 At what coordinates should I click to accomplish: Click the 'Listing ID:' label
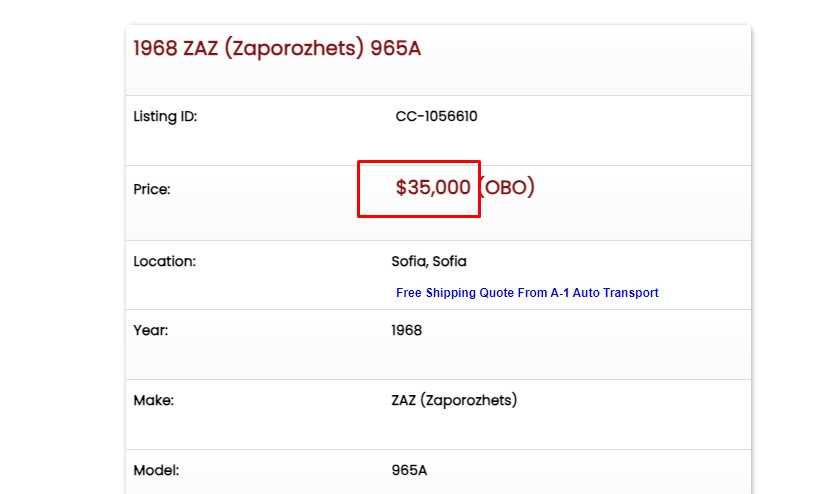[165, 116]
